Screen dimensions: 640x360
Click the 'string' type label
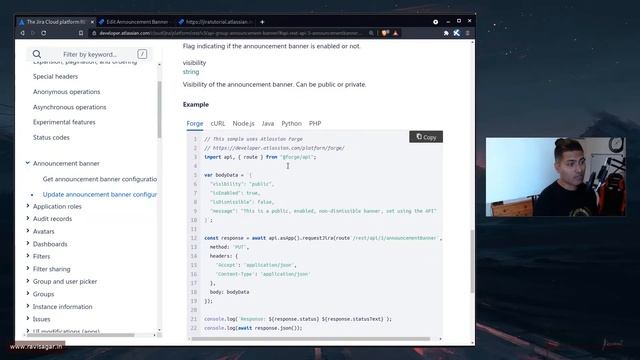click(x=191, y=72)
